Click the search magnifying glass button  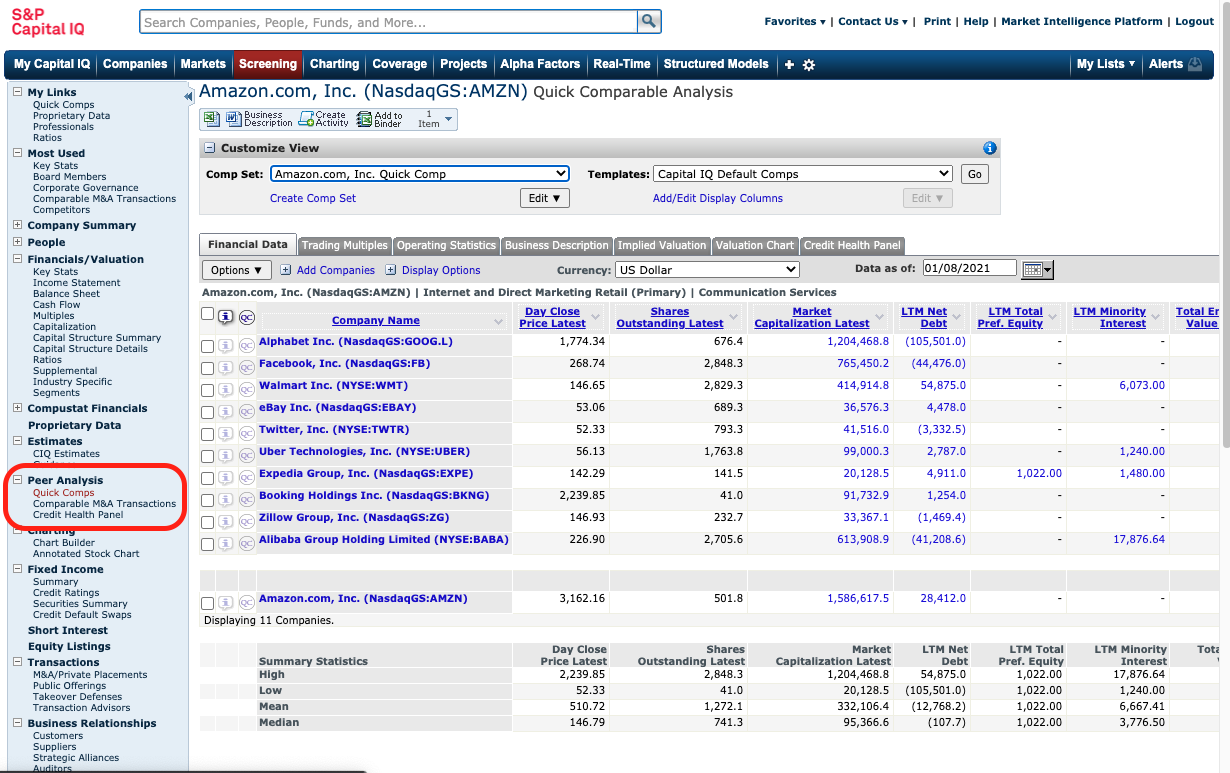point(650,22)
